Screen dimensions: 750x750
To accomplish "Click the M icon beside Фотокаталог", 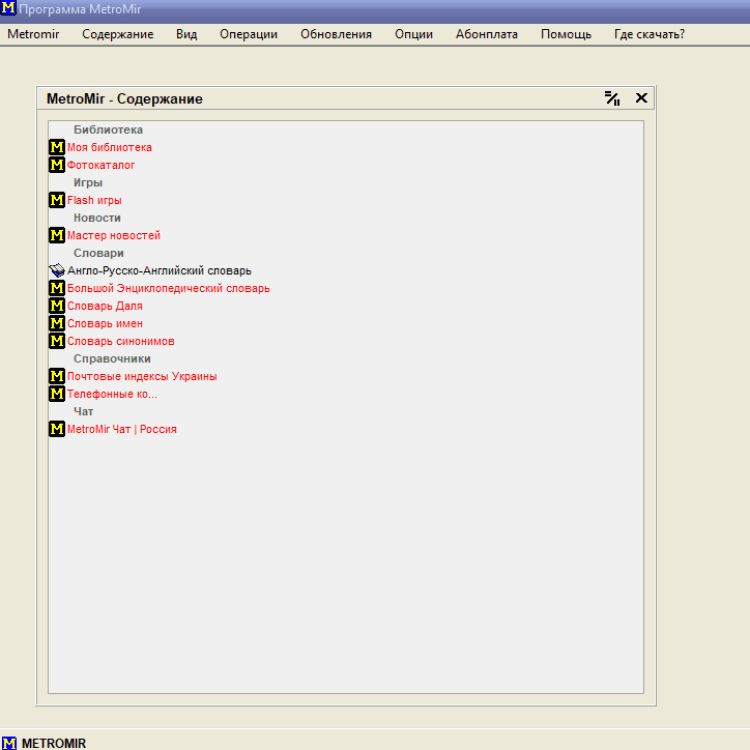I will (57, 165).
